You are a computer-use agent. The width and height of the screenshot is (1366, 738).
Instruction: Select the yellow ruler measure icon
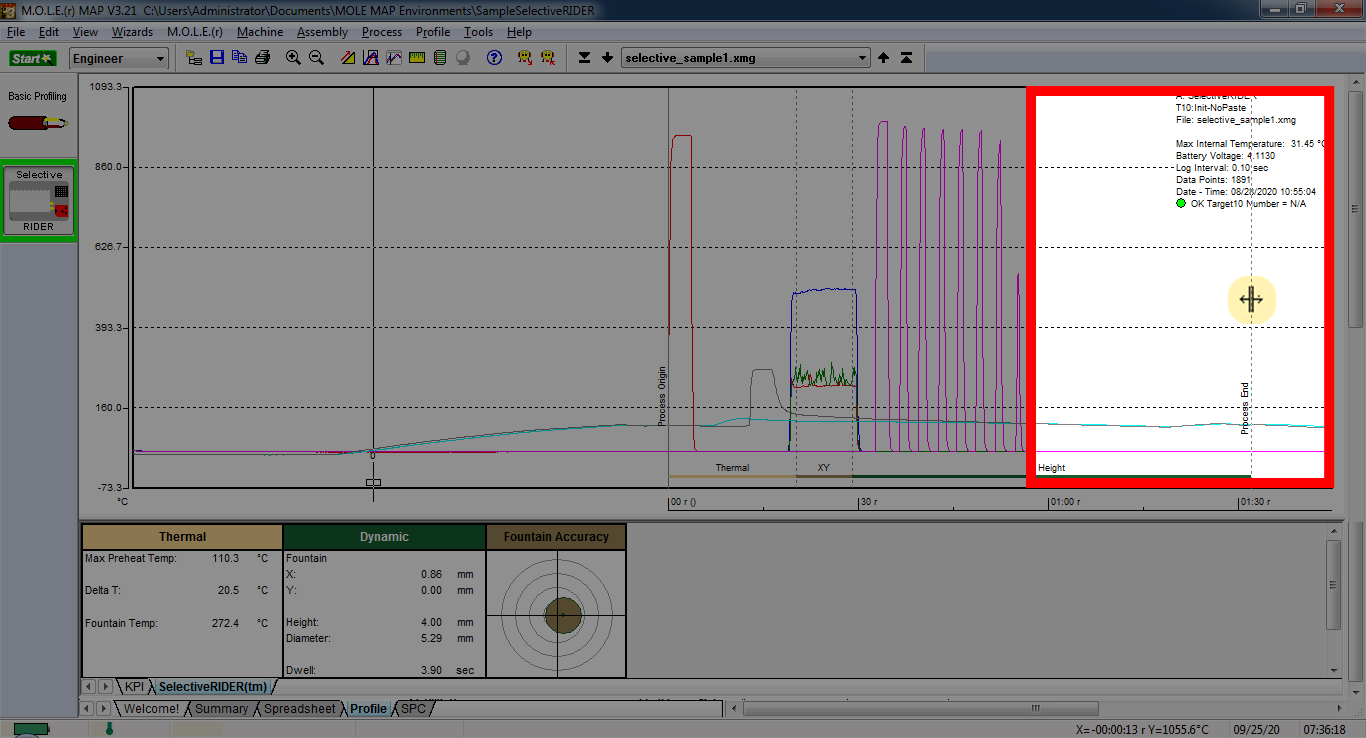[417, 58]
